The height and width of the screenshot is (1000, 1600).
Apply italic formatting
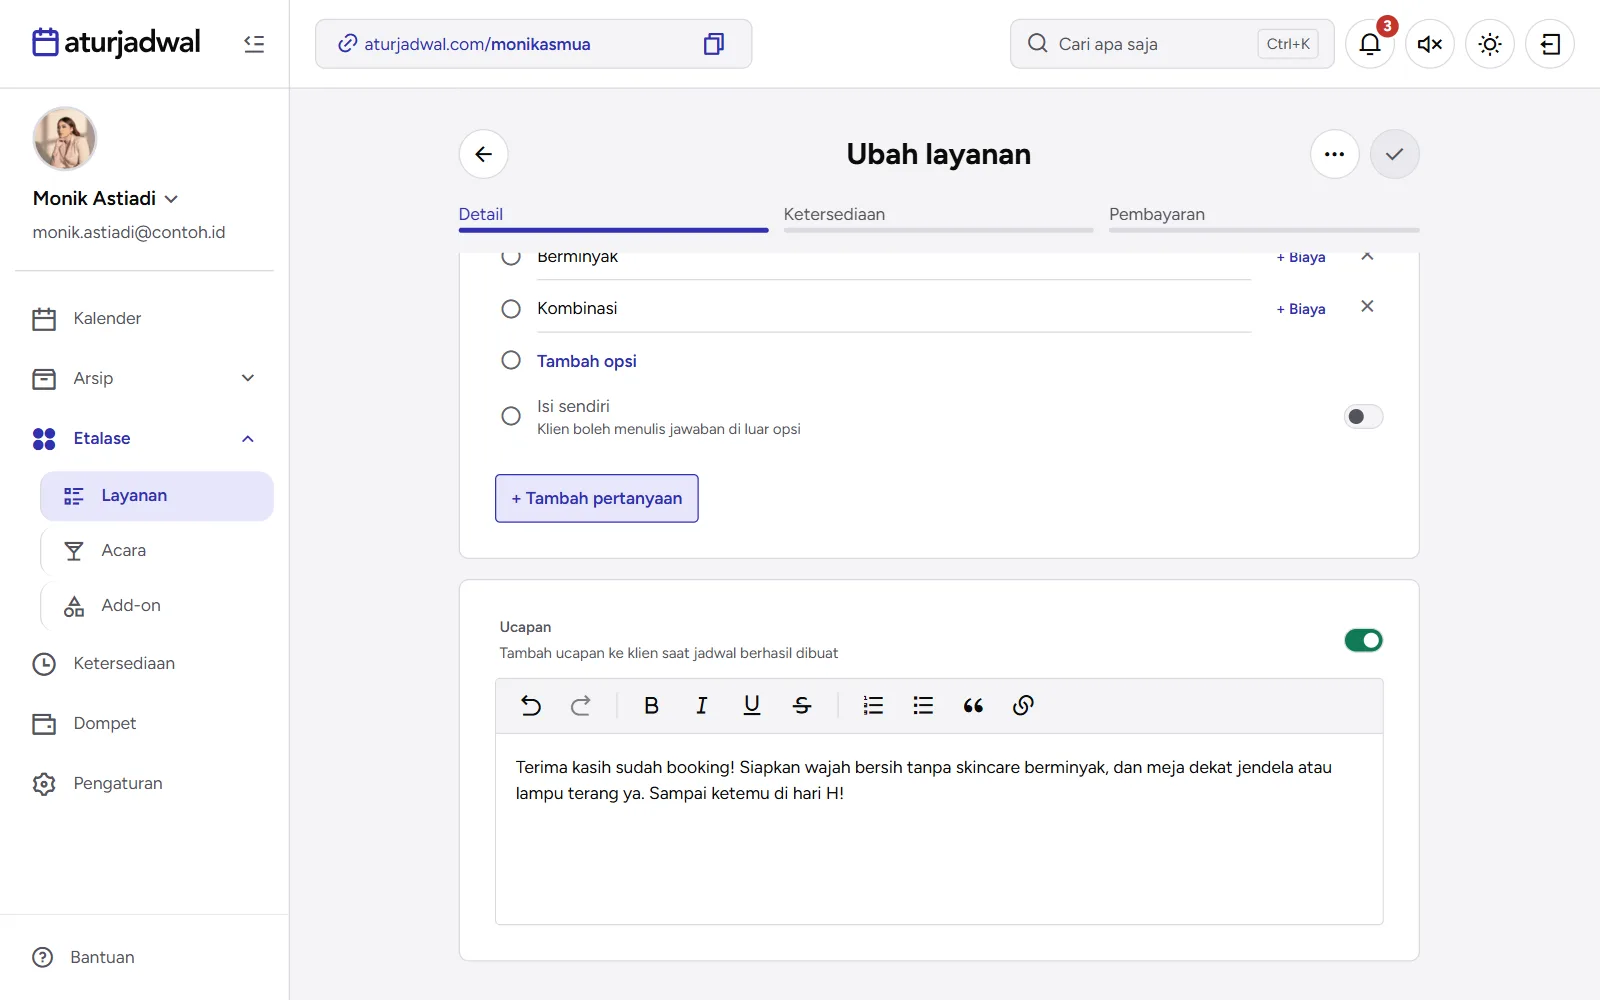[x=701, y=706]
